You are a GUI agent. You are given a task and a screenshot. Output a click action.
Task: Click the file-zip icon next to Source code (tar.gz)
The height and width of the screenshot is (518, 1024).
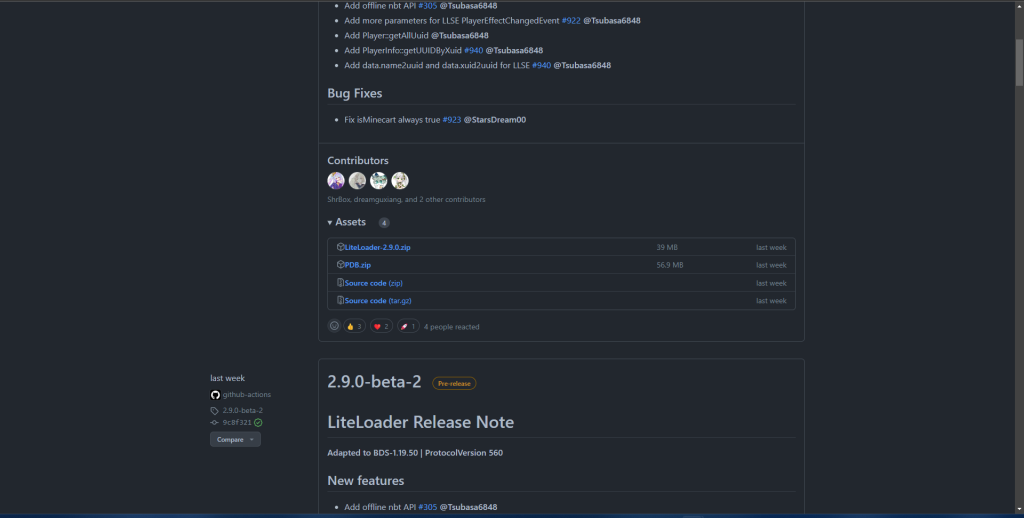pos(340,300)
